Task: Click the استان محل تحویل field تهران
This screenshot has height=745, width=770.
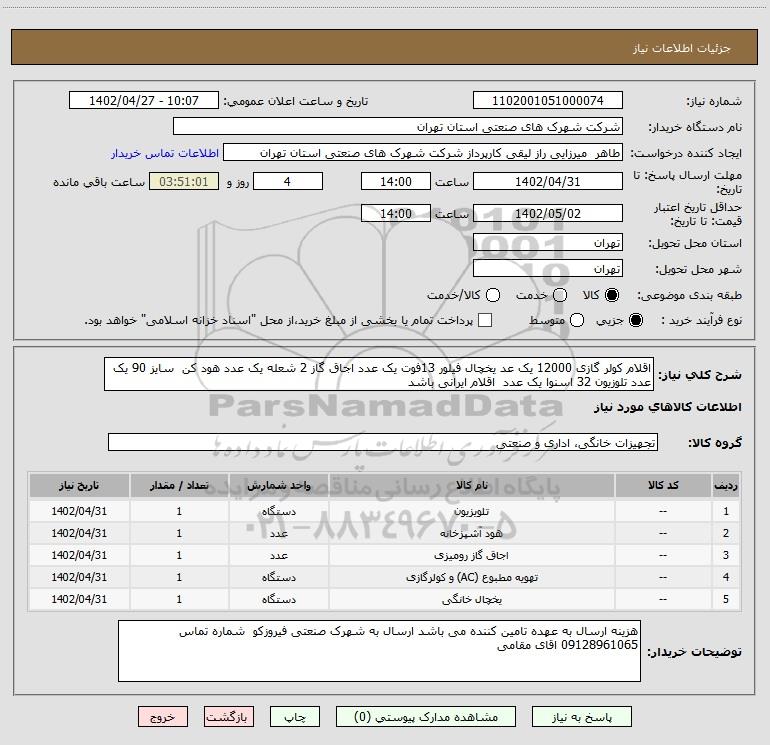Action: pyautogui.click(x=548, y=243)
